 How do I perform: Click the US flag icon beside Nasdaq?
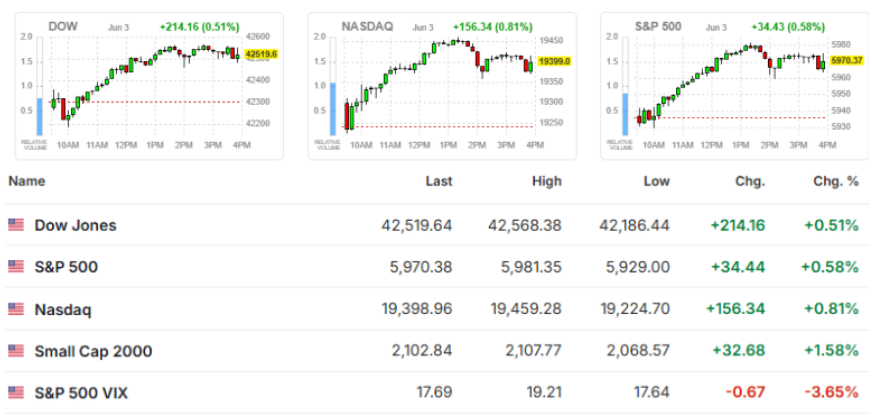[16, 309]
